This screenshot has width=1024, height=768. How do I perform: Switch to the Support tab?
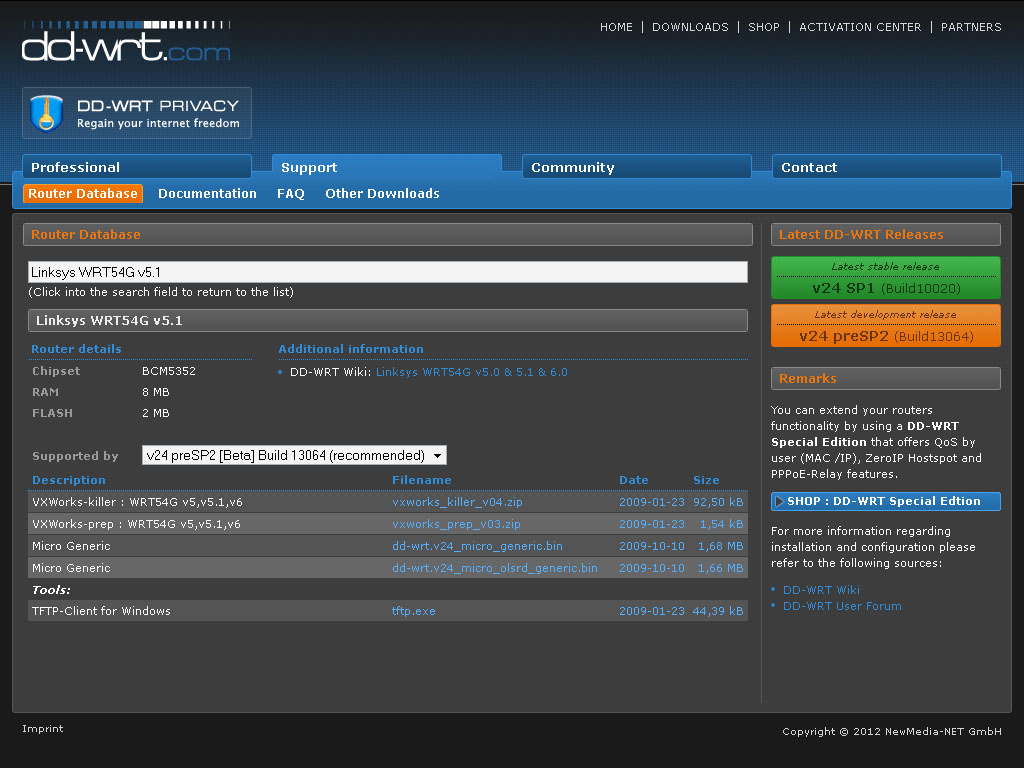pyautogui.click(x=387, y=167)
